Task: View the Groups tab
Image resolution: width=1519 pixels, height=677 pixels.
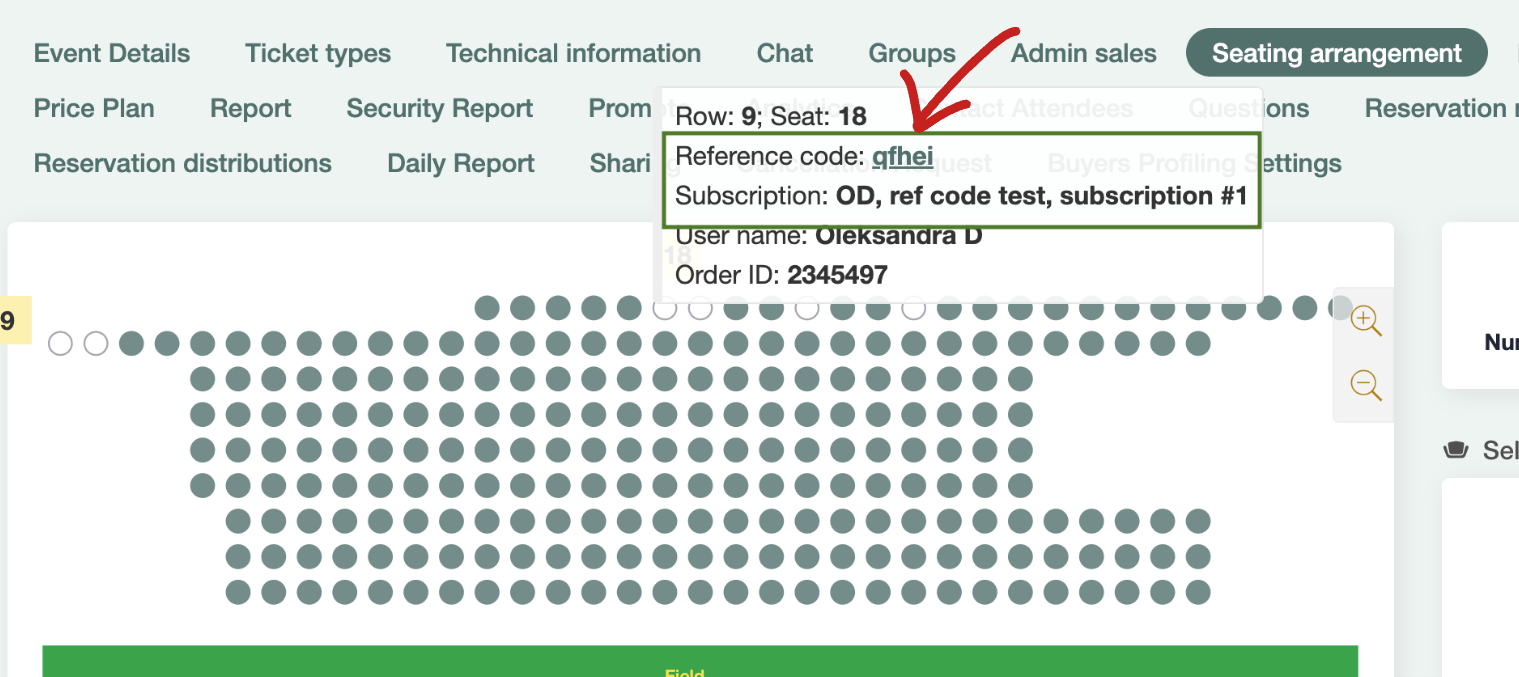Action: point(911,53)
